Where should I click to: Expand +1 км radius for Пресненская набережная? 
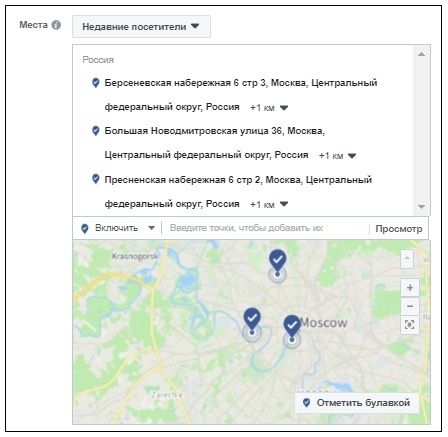pyautogui.click(x=269, y=204)
